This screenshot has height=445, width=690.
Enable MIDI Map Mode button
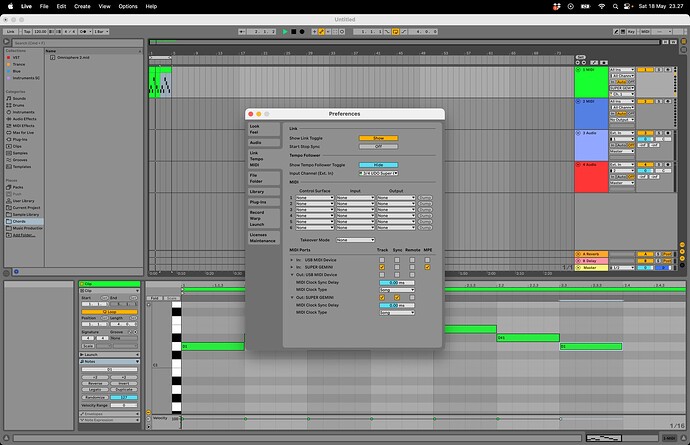click(x=645, y=32)
